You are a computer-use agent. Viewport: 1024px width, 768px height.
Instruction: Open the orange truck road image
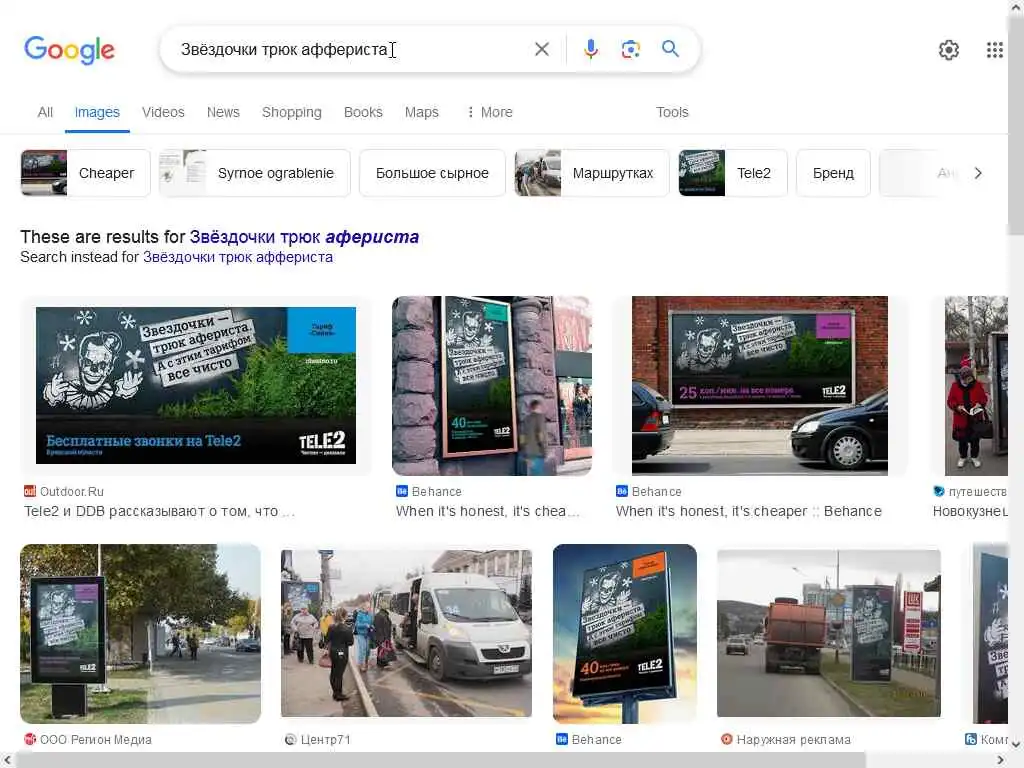(829, 633)
